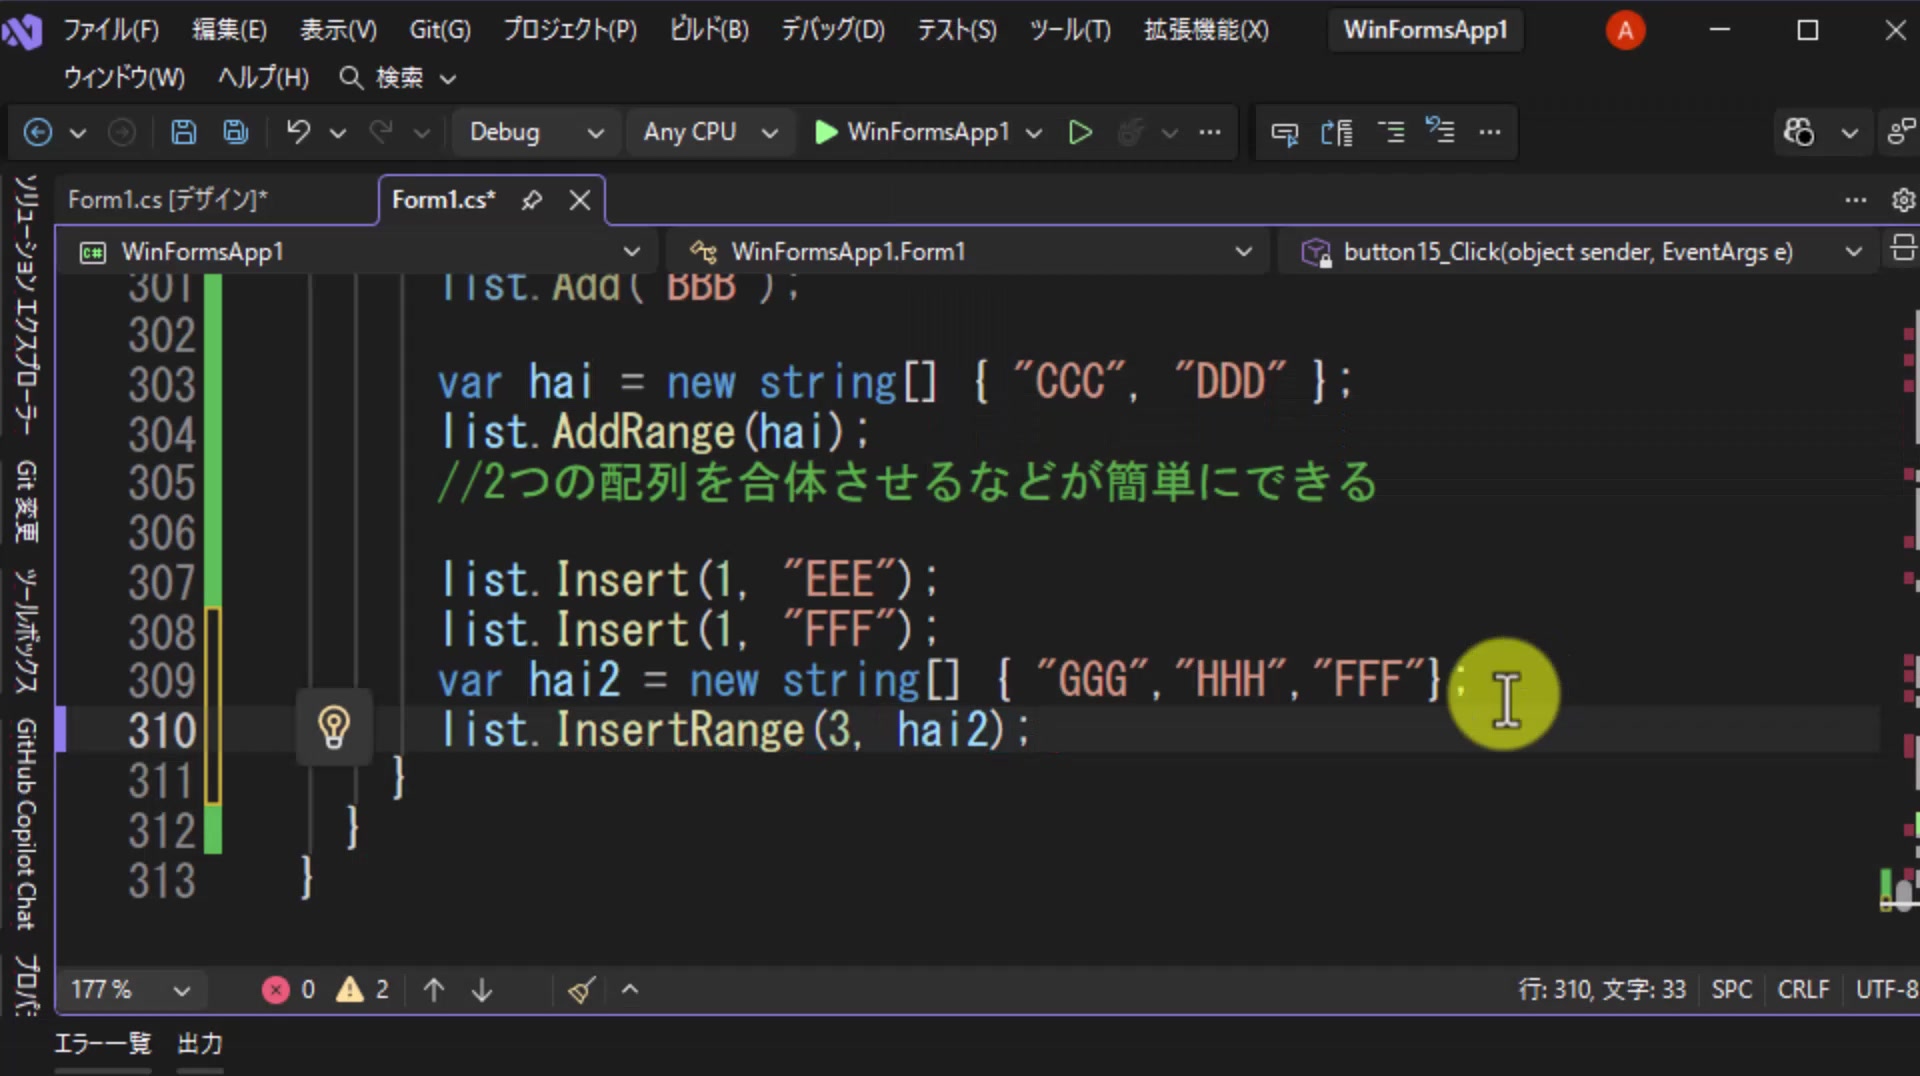Screen dimensions: 1920x1076
Task: Click the CRLF line ending indicator
Action: pyautogui.click(x=1803, y=990)
